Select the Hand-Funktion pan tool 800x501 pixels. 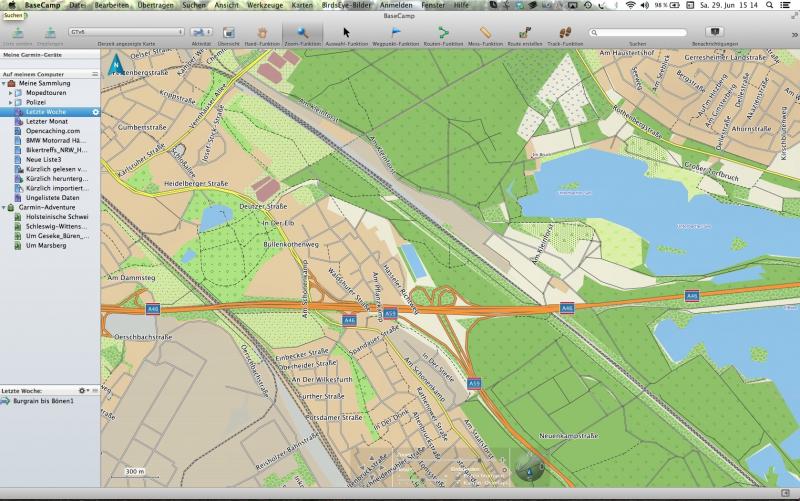pyautogui.click(x=261, y=33)
